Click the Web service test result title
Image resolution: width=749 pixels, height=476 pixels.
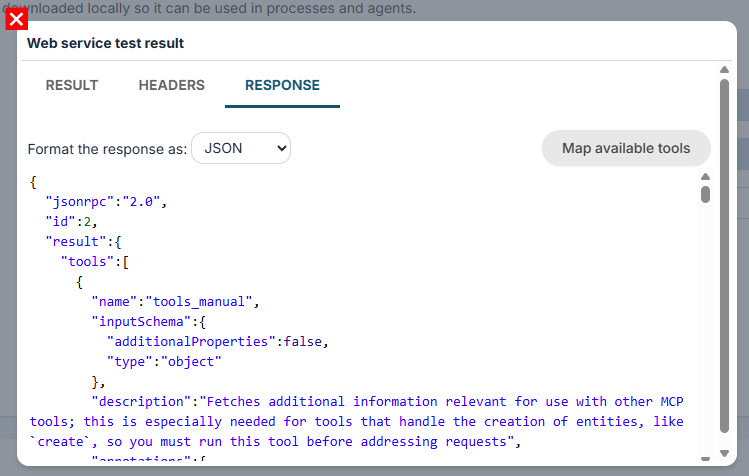106,43
